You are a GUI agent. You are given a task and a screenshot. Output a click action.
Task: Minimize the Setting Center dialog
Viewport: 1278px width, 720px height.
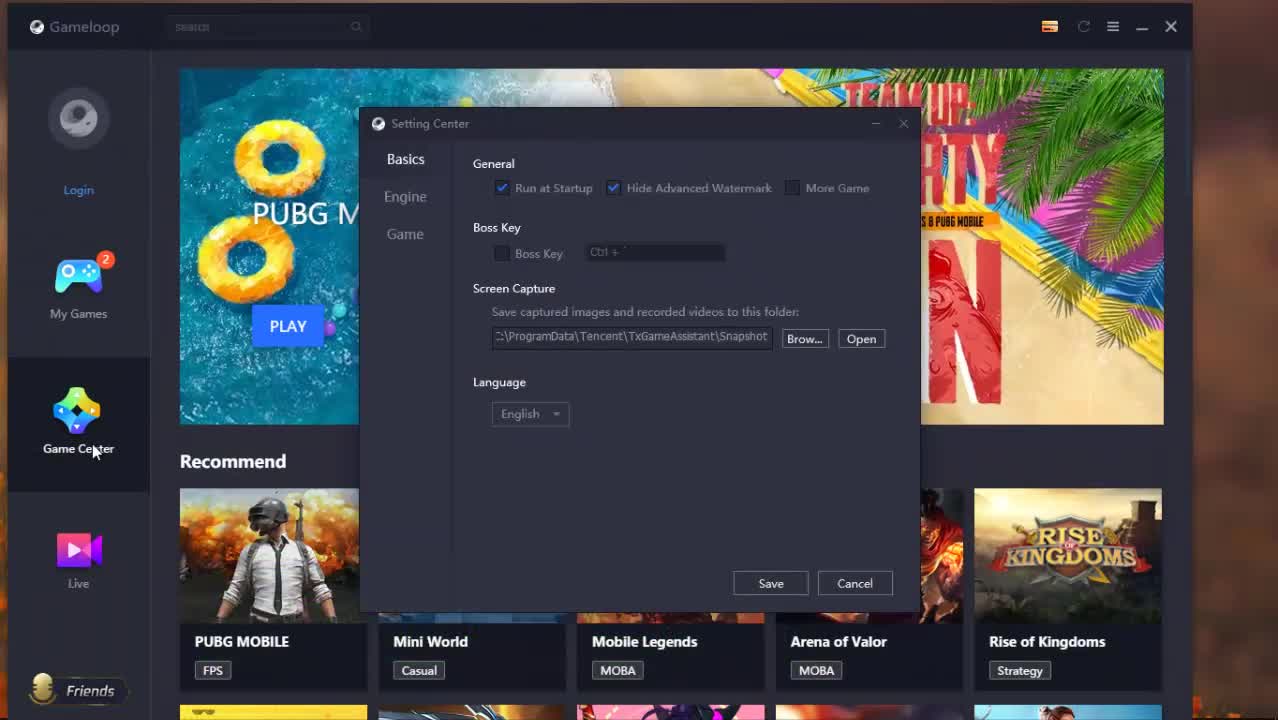876,124
